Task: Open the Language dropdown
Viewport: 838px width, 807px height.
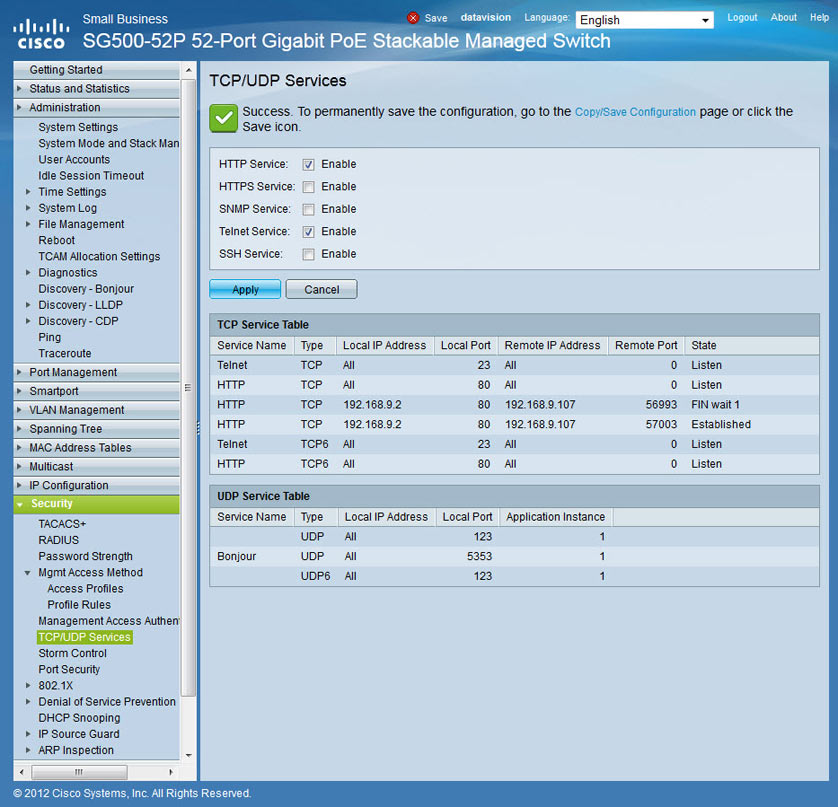Action: tap(645, 20)
